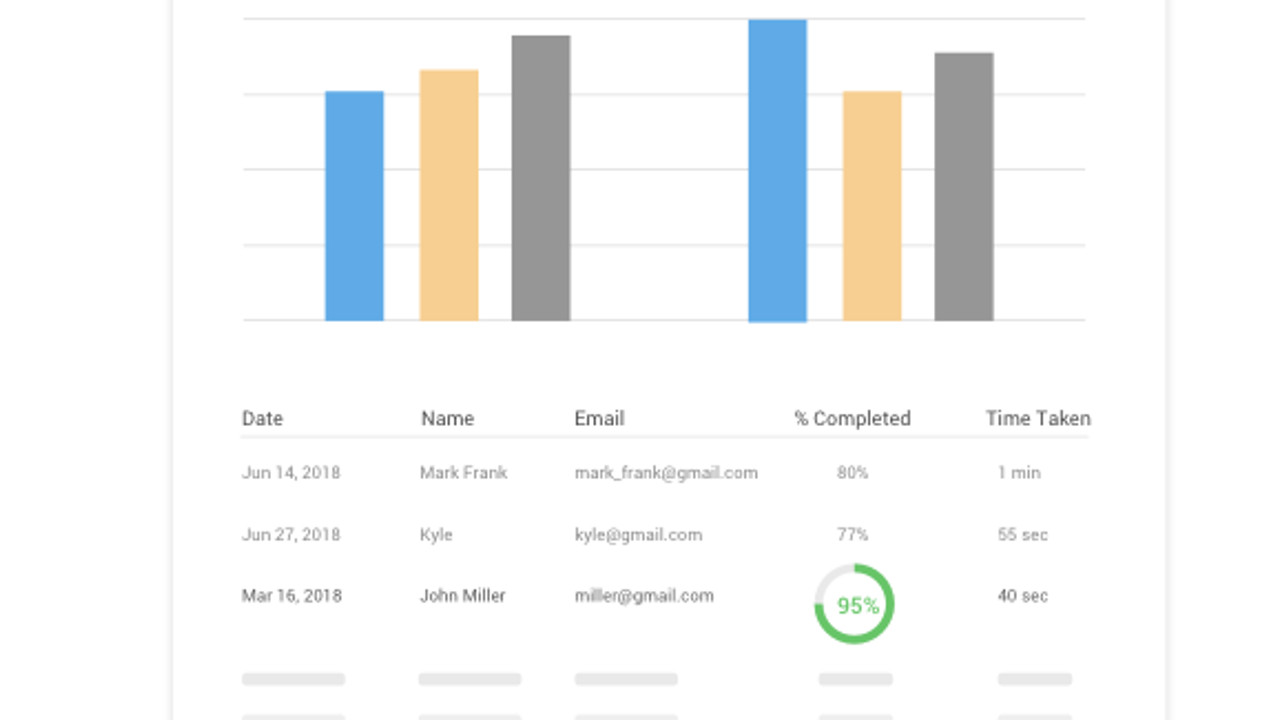The image size is (1280, 720).
Task: Click the Mar 16, 2018 date cell
Action: pyautogui.click(x=291, y=596)
